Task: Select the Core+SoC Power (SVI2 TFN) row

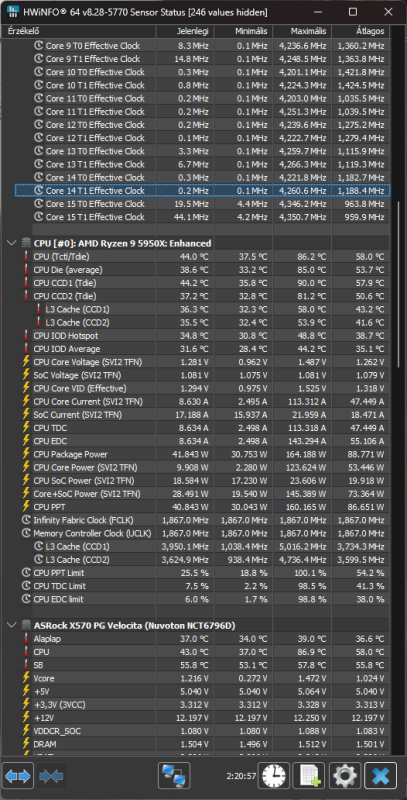Action: point(202,494)
